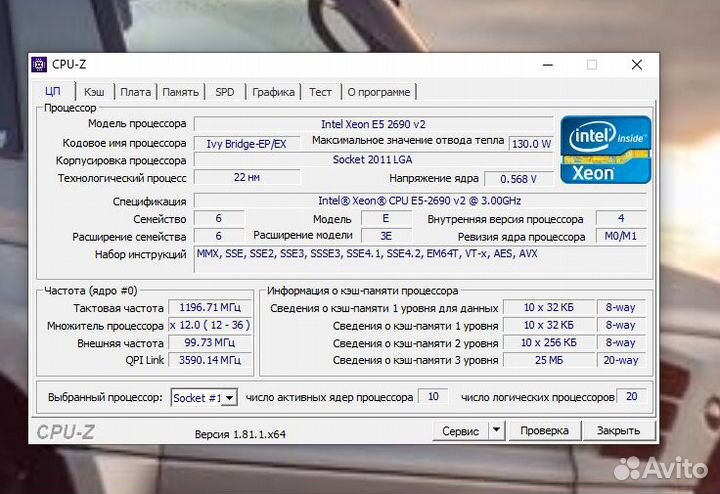Click the Модель value E
Screen dimensions: 720x494
(x=386, y=219)
